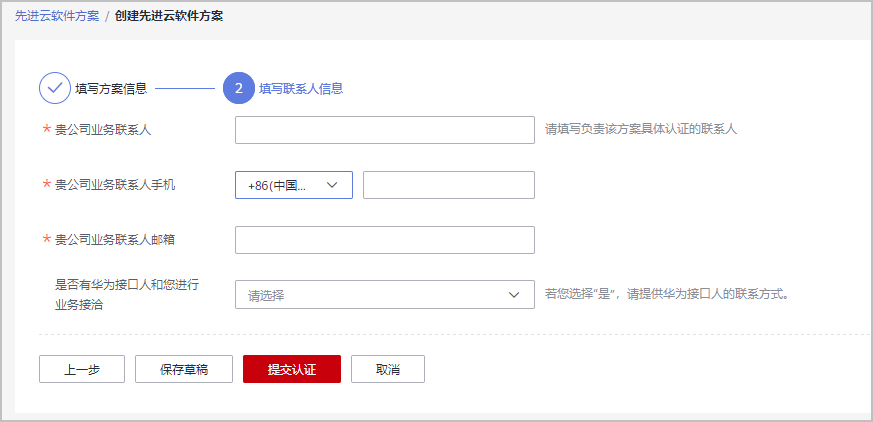The width and height of the screenshot is (873, 422).
Task: Focus the 贵公司业务联系人 name field
Action: pyautogui.click(x=385, y=130)
